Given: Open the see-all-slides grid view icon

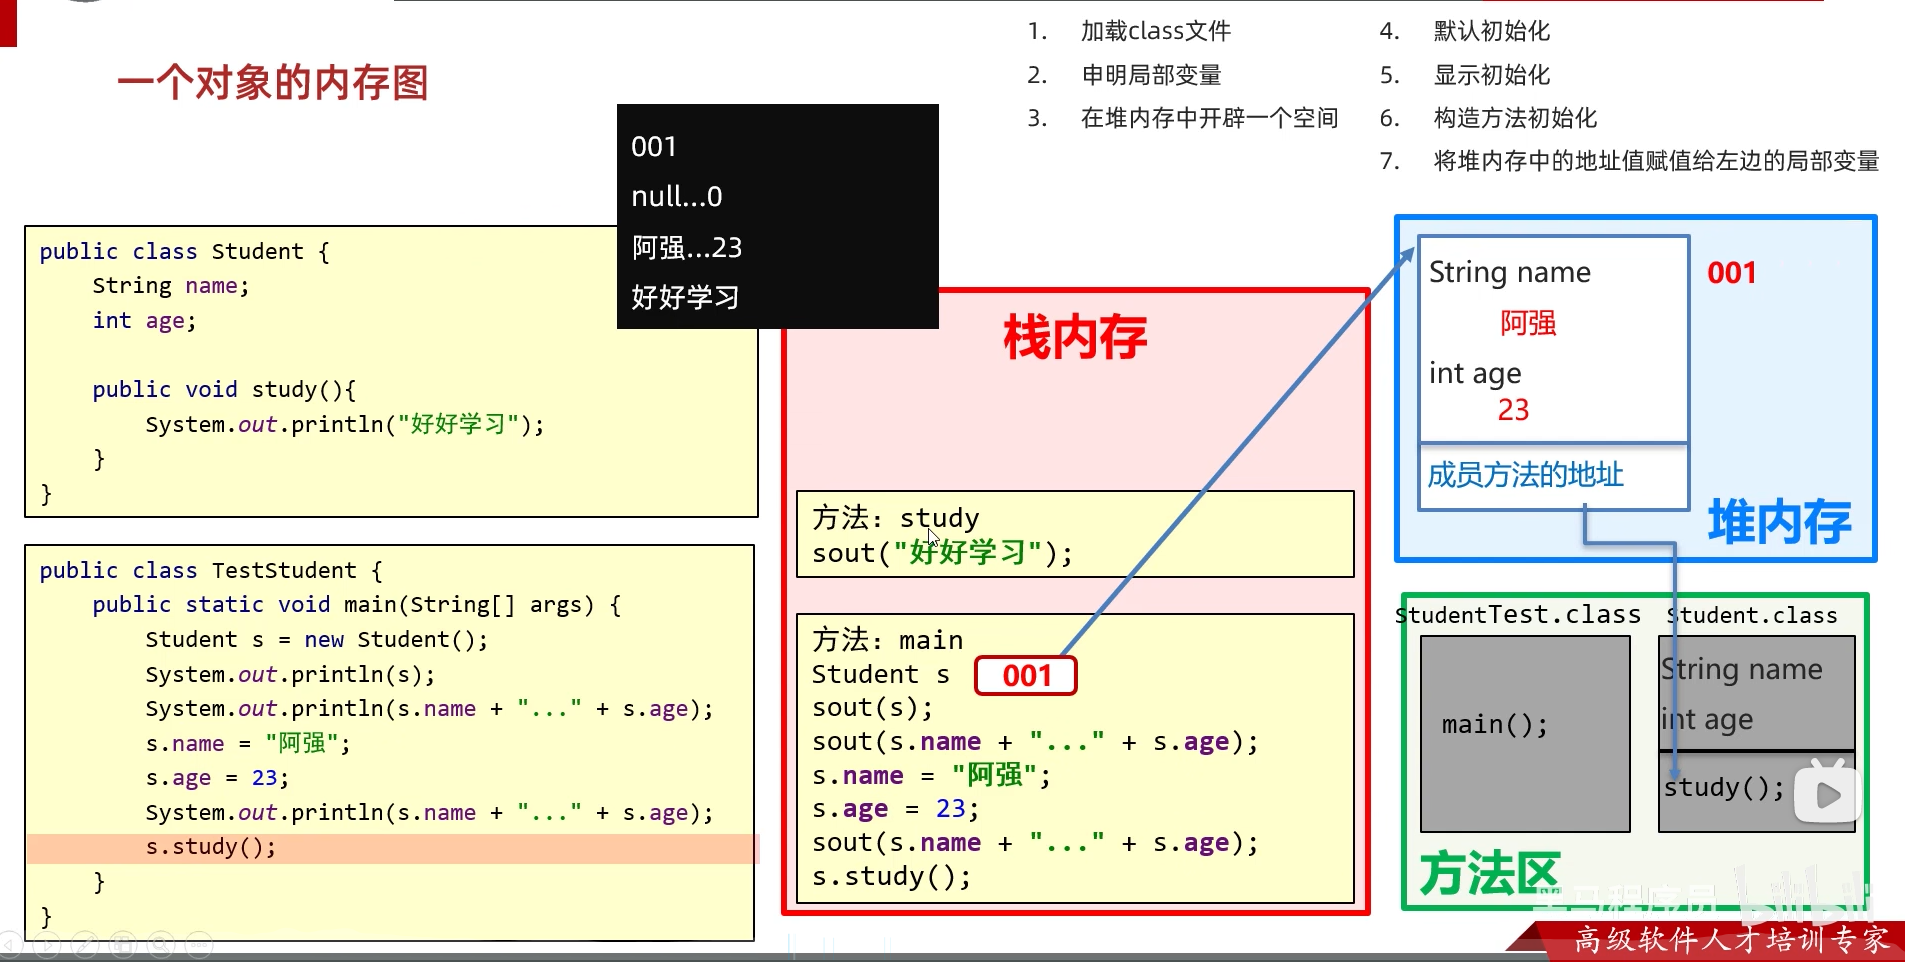Looking at the screenshot, I should 123,943.
